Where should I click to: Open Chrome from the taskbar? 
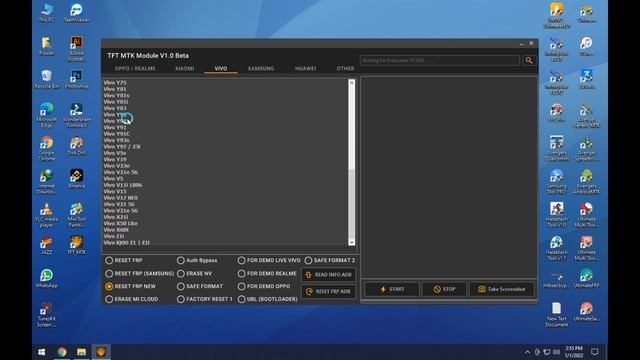coord(62,352)
